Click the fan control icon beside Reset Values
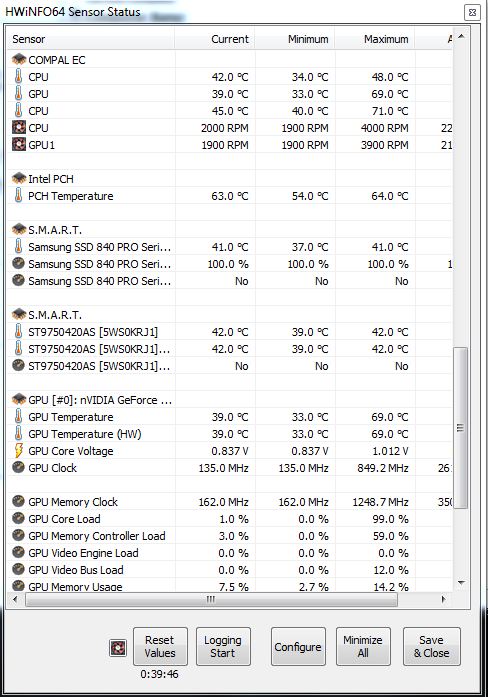 tap(118, 648)
